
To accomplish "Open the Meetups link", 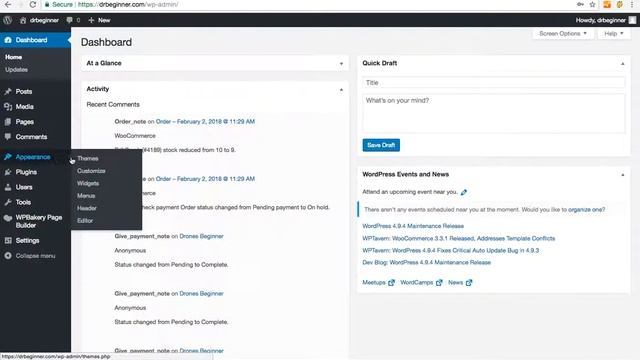I will coord(374,282).
